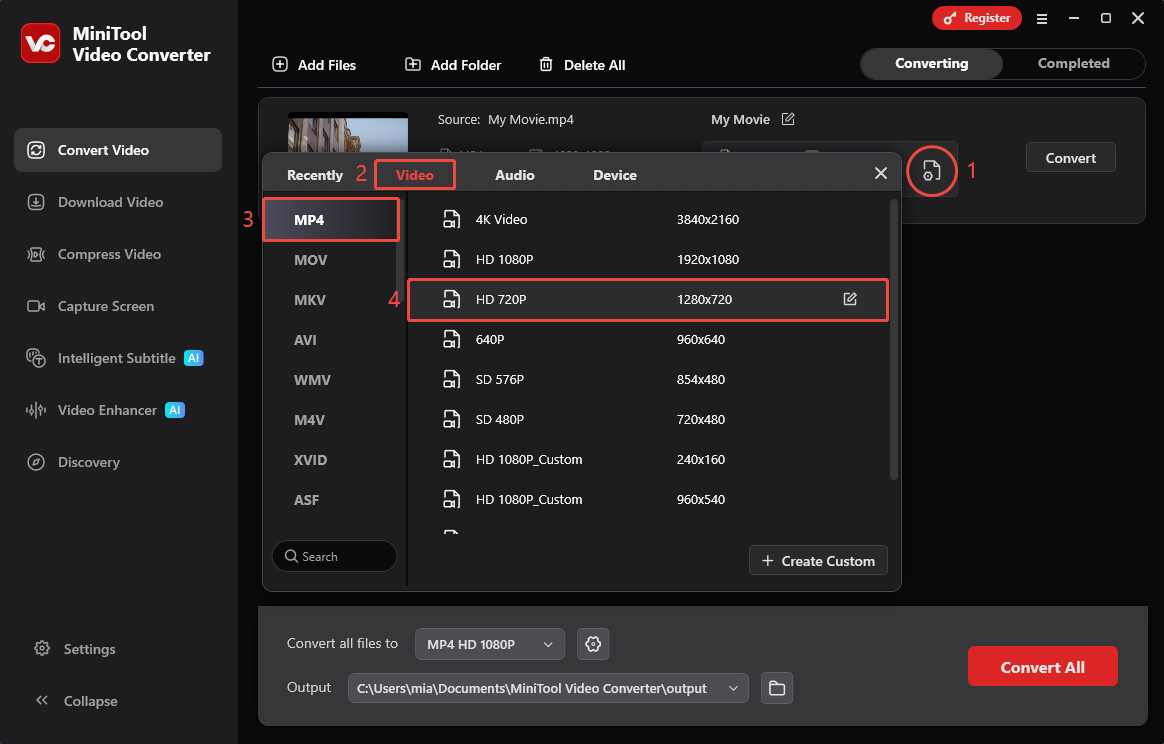Select the Audio tab
The image size is (1164, 744).
[x=514, y=175]
